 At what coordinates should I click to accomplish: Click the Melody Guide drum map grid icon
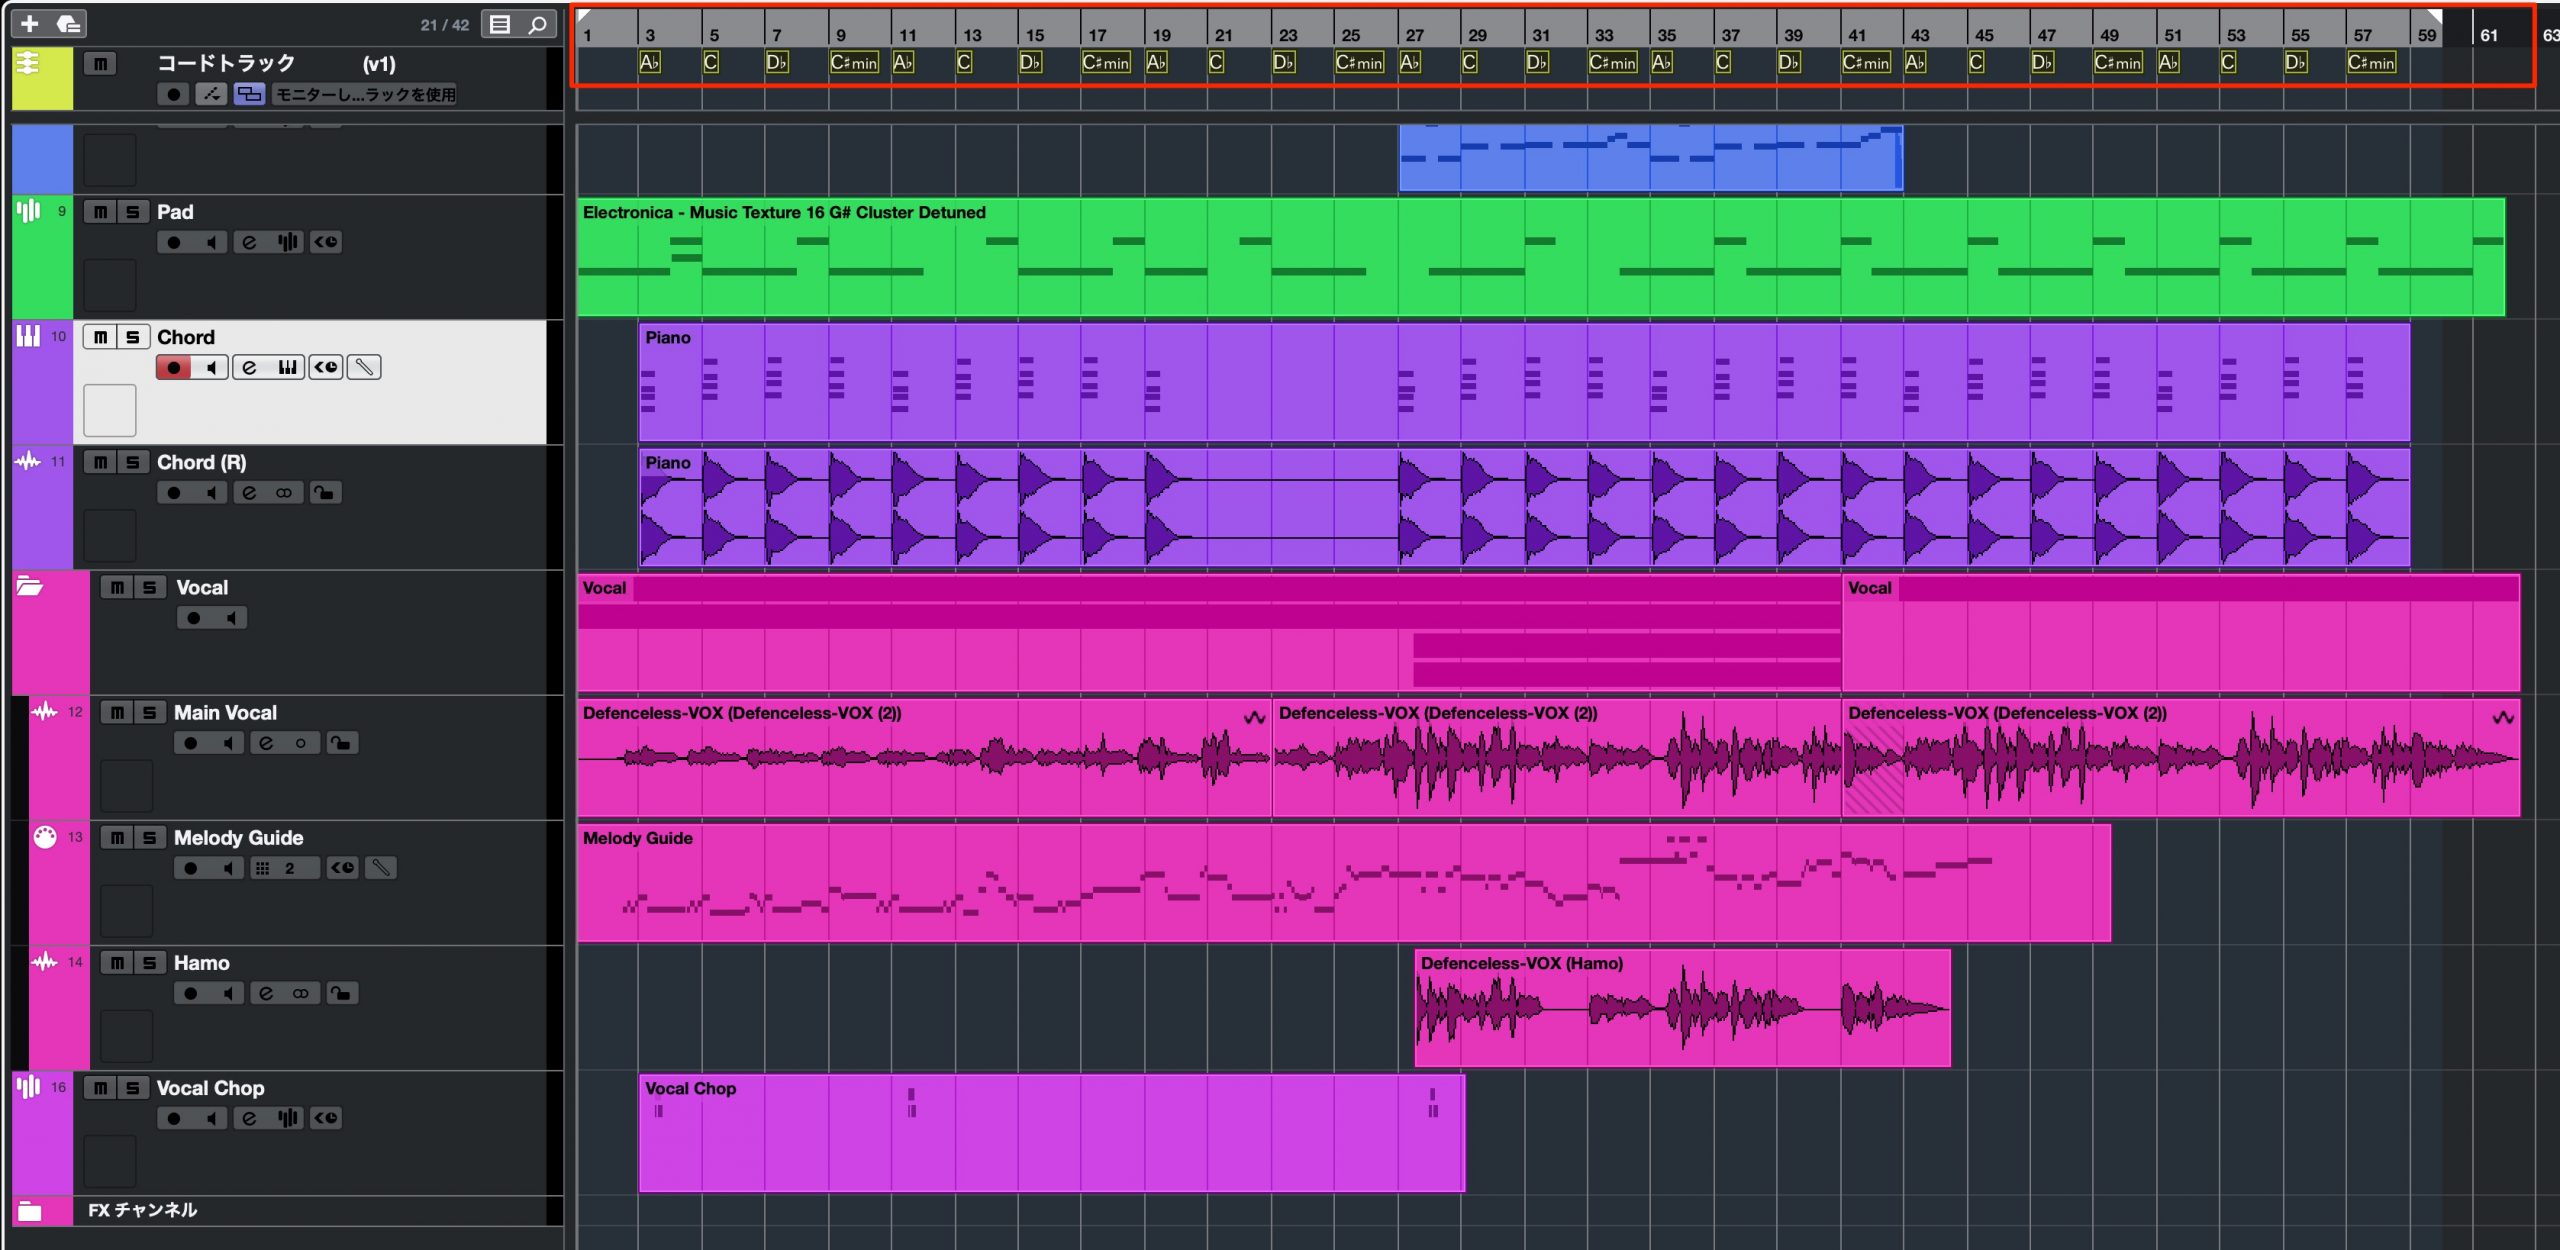[262, 868]
